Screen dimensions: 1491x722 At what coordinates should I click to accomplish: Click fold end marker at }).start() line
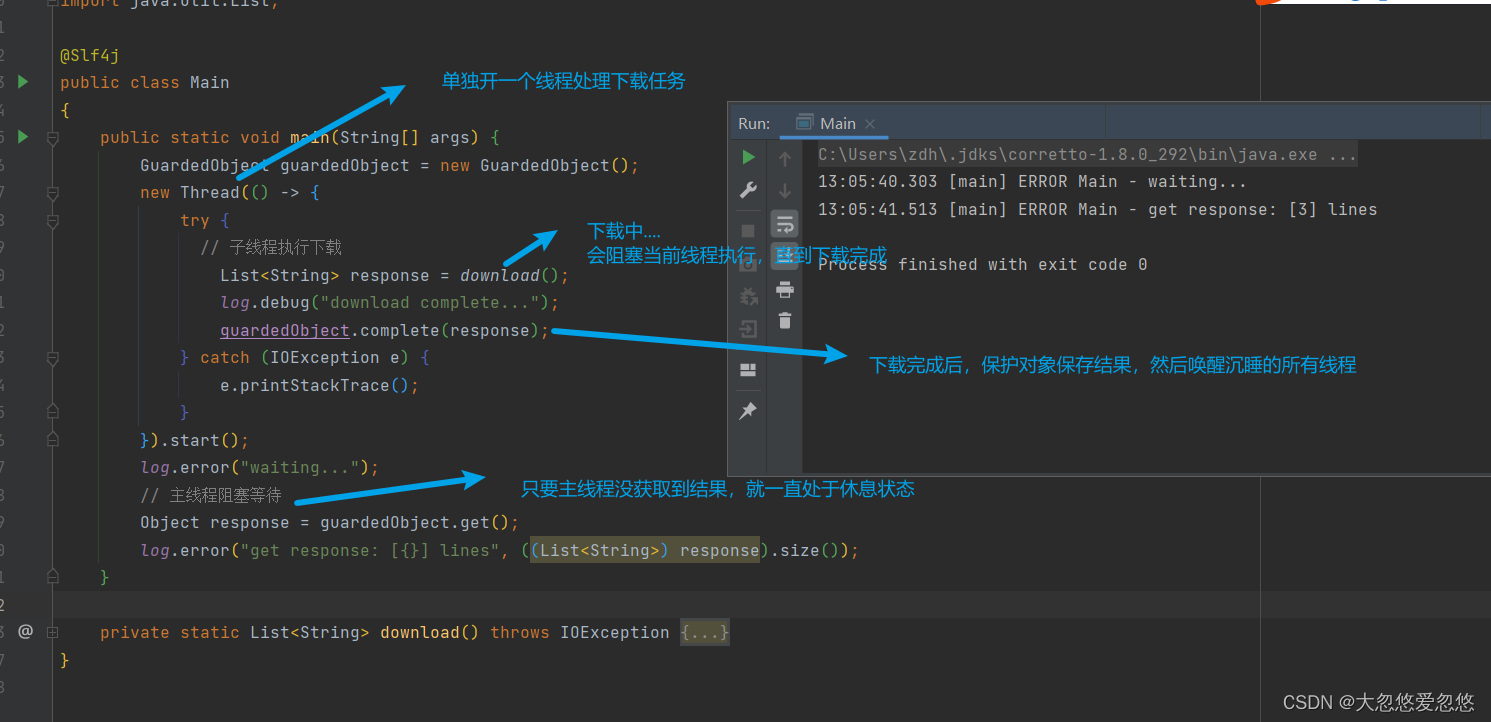[53, 440]
